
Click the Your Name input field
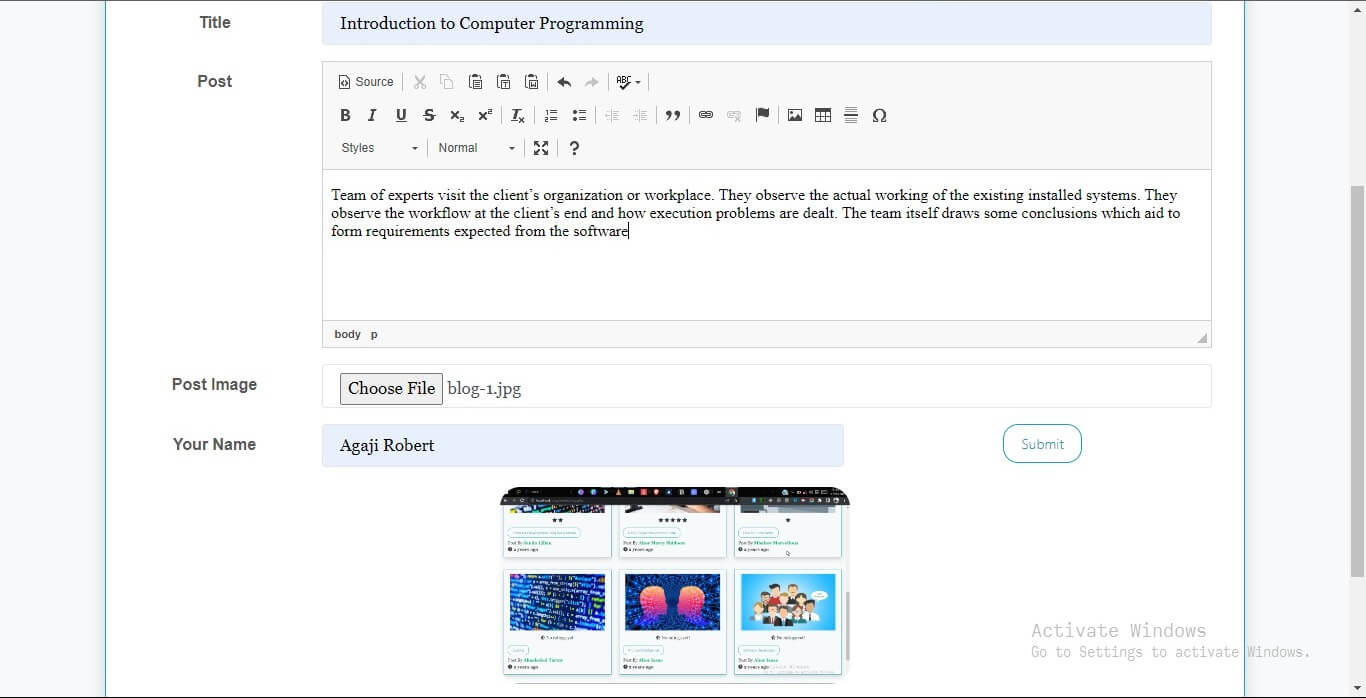click(x=582, y=446)
